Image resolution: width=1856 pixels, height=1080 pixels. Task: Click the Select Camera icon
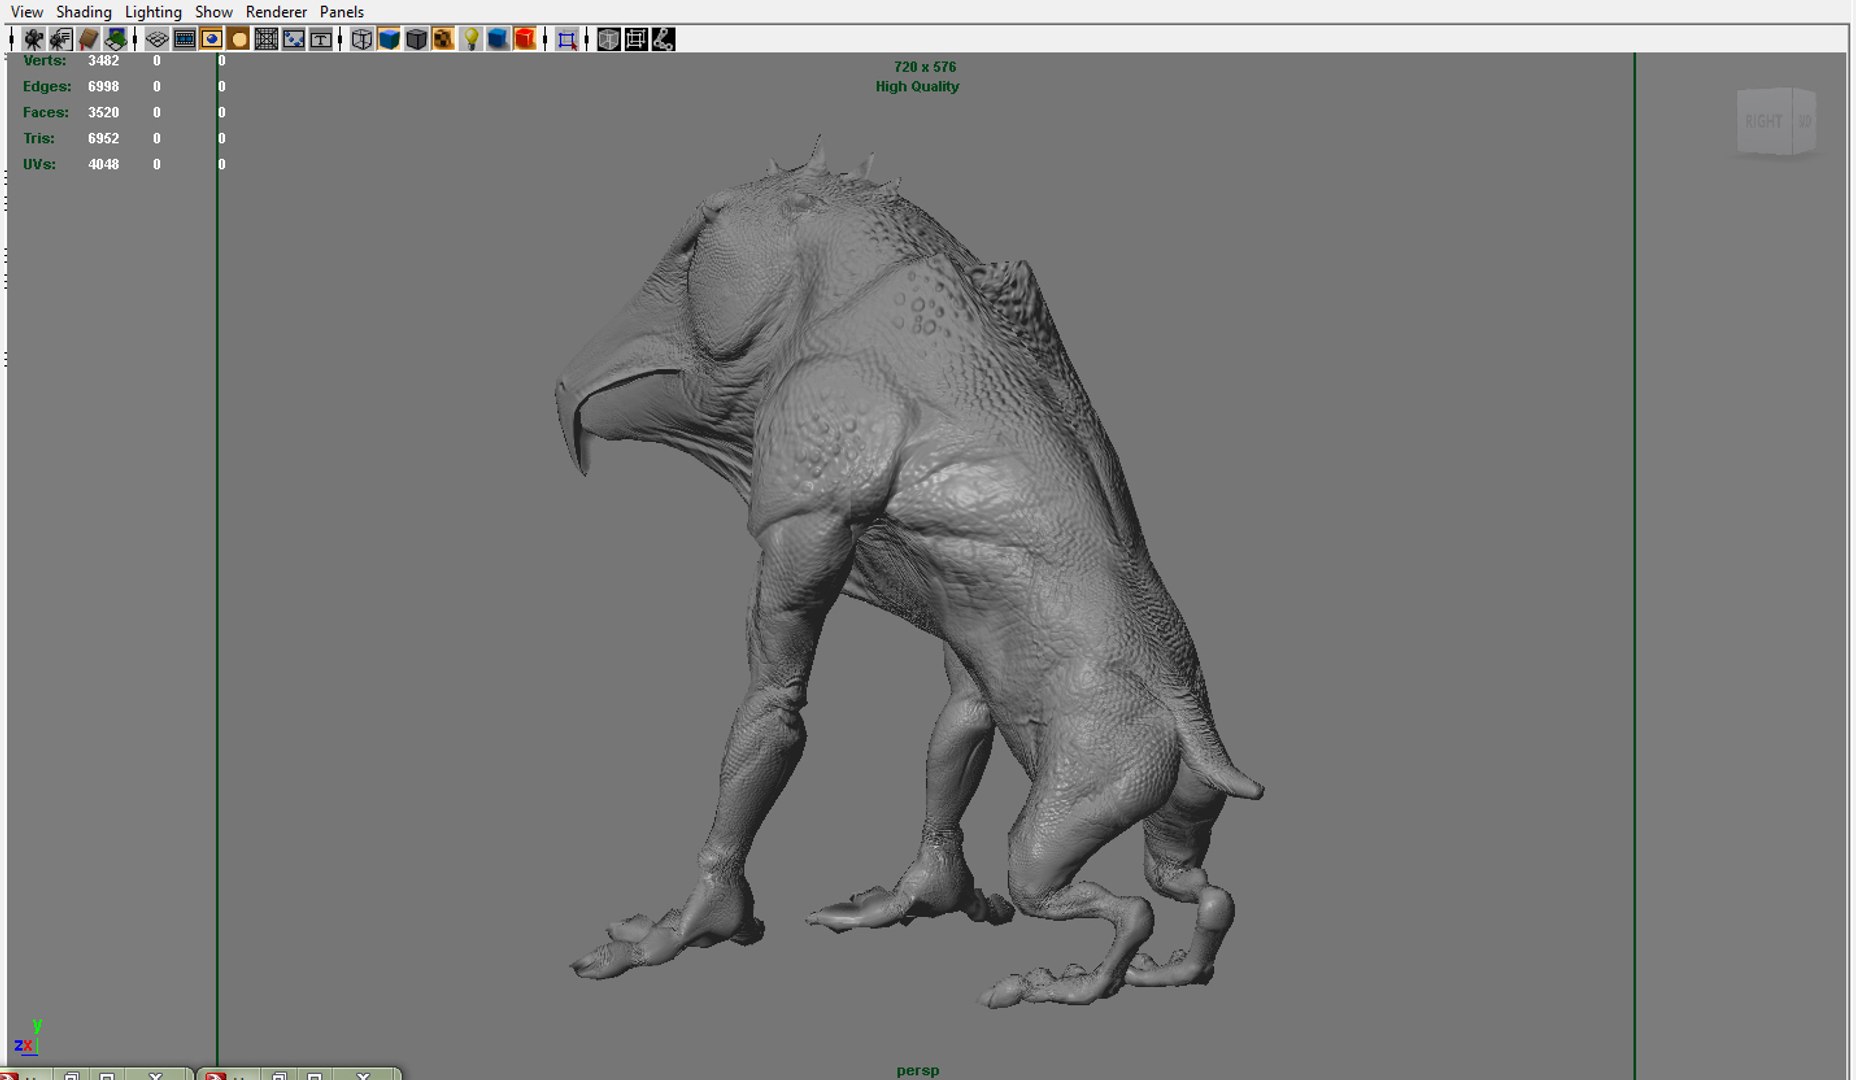click(34, 39)
